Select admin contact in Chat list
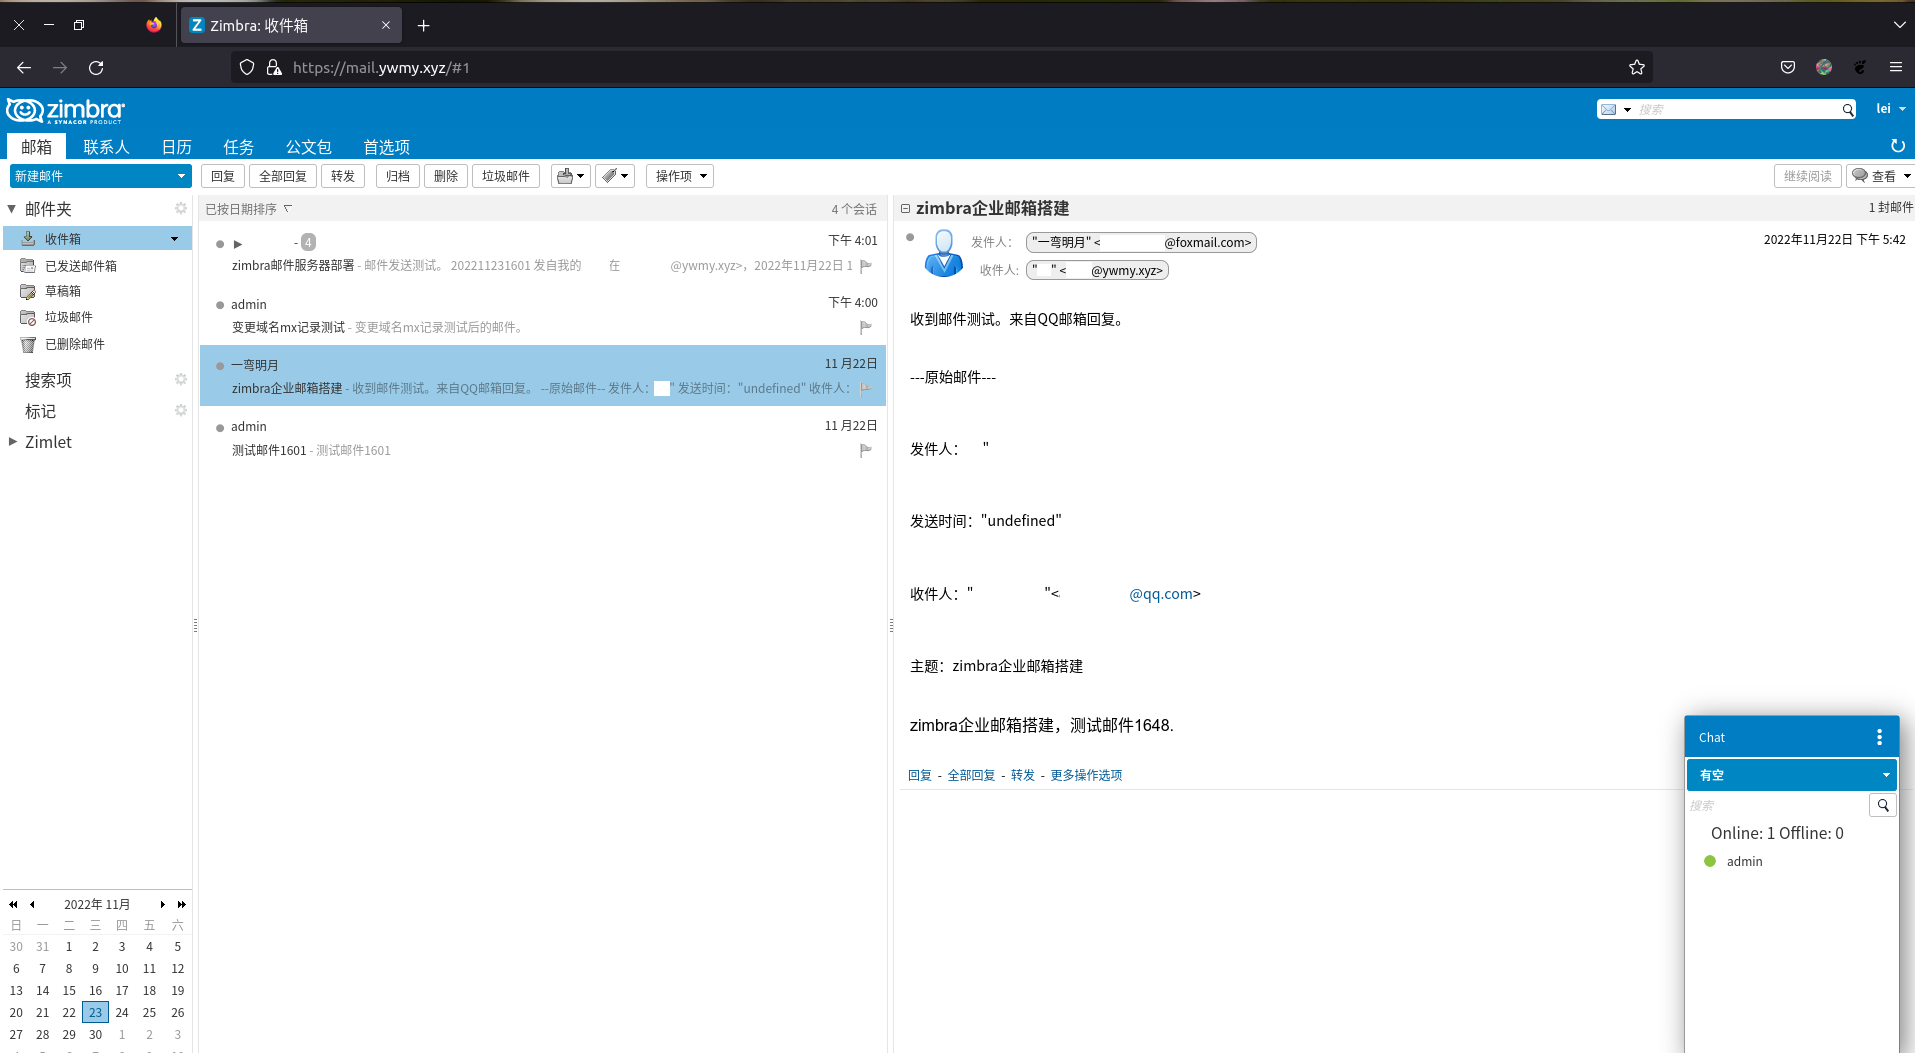This screenshot has height=1053, width=1915. pos(1744,861)
